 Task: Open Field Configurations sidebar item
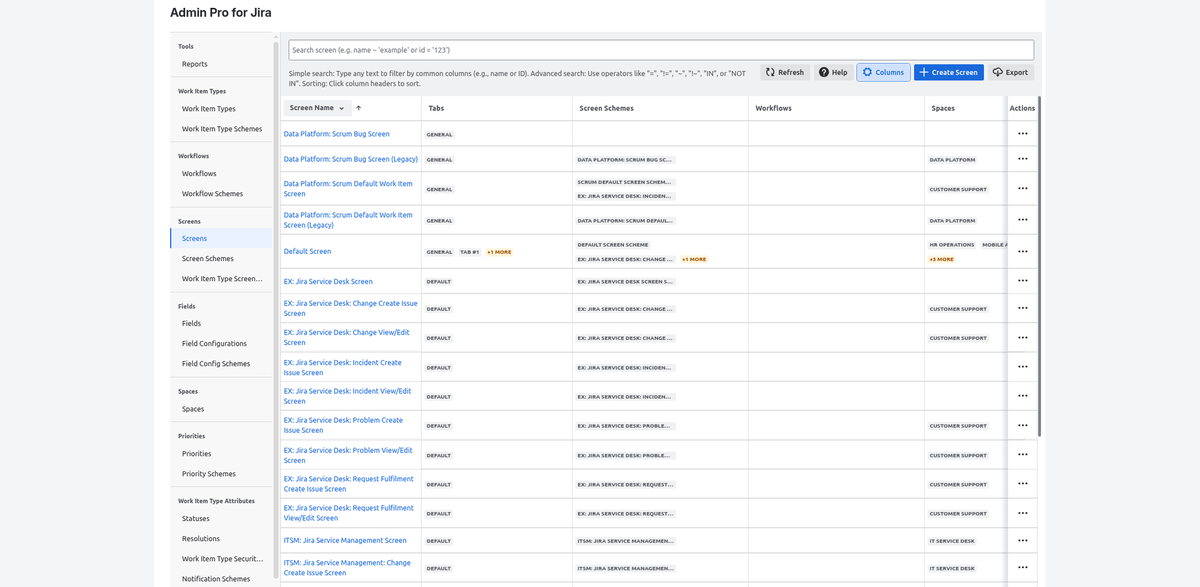(x=214, y=344)
